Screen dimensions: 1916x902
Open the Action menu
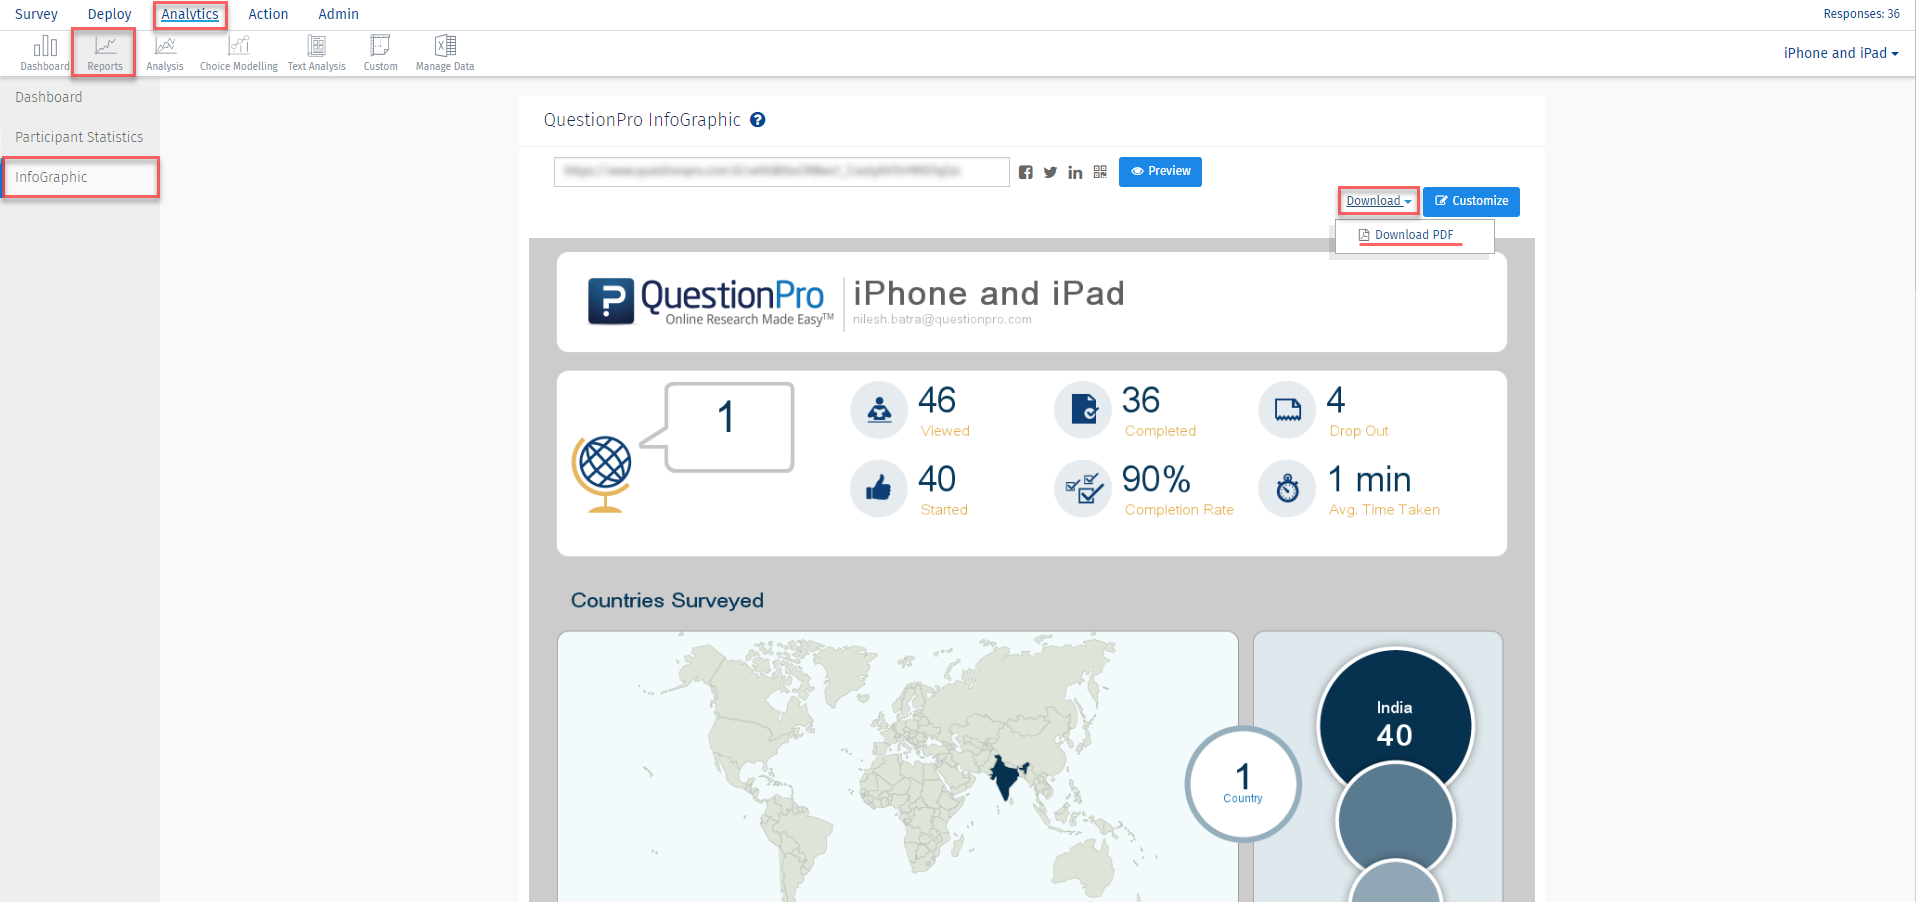[x=268, y=14]
